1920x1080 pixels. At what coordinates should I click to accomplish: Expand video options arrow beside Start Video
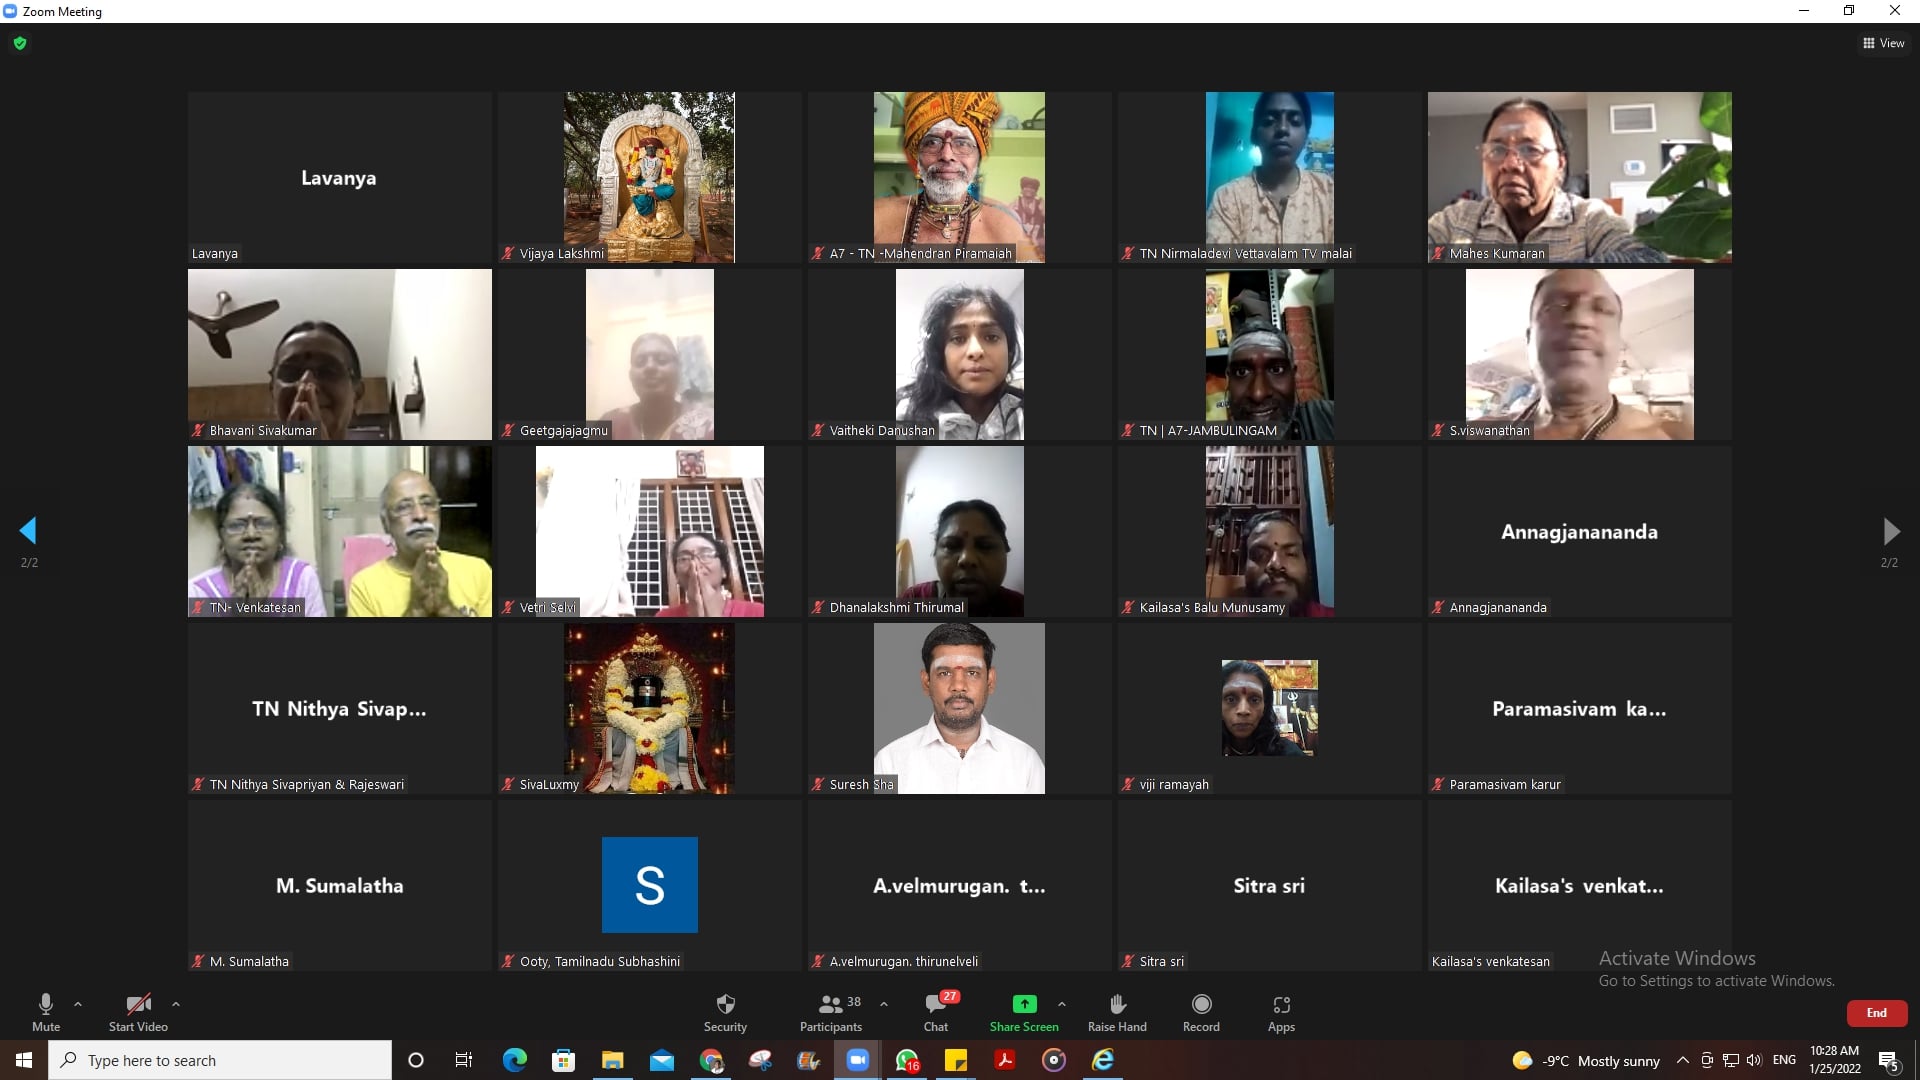click(x=176, y=1004)
